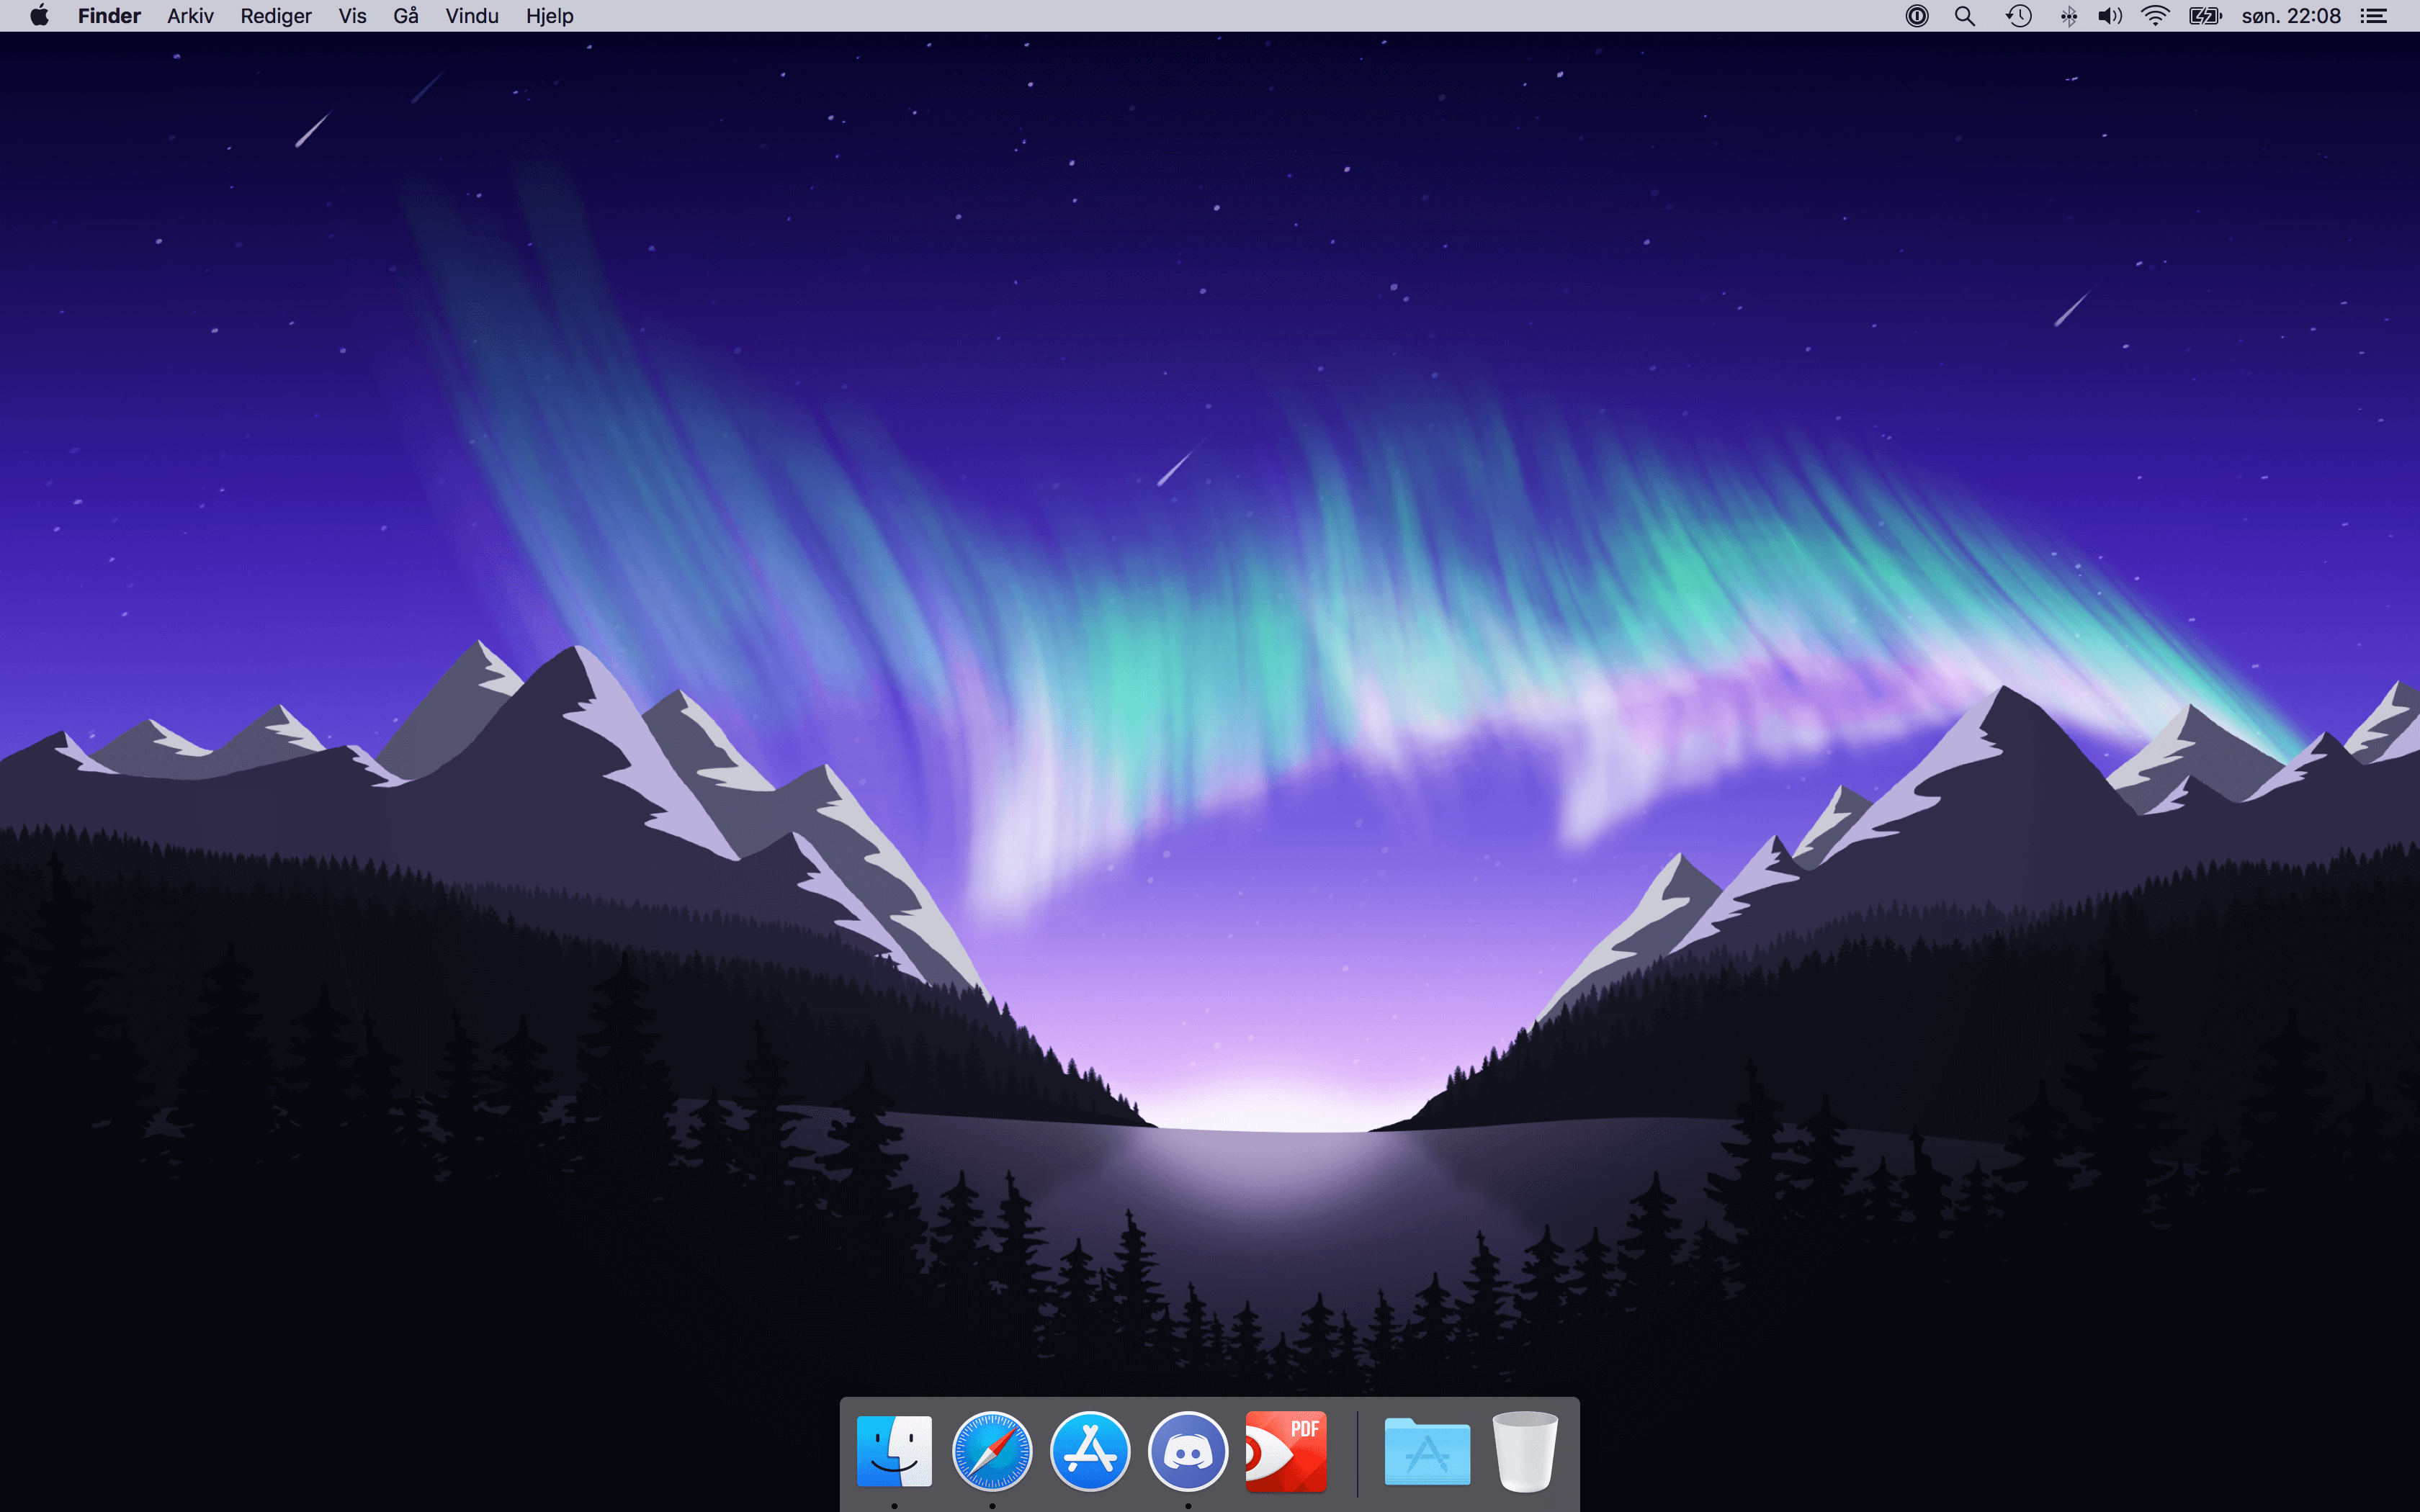Show Notification Center list icon

click(x=2374, y=16)
